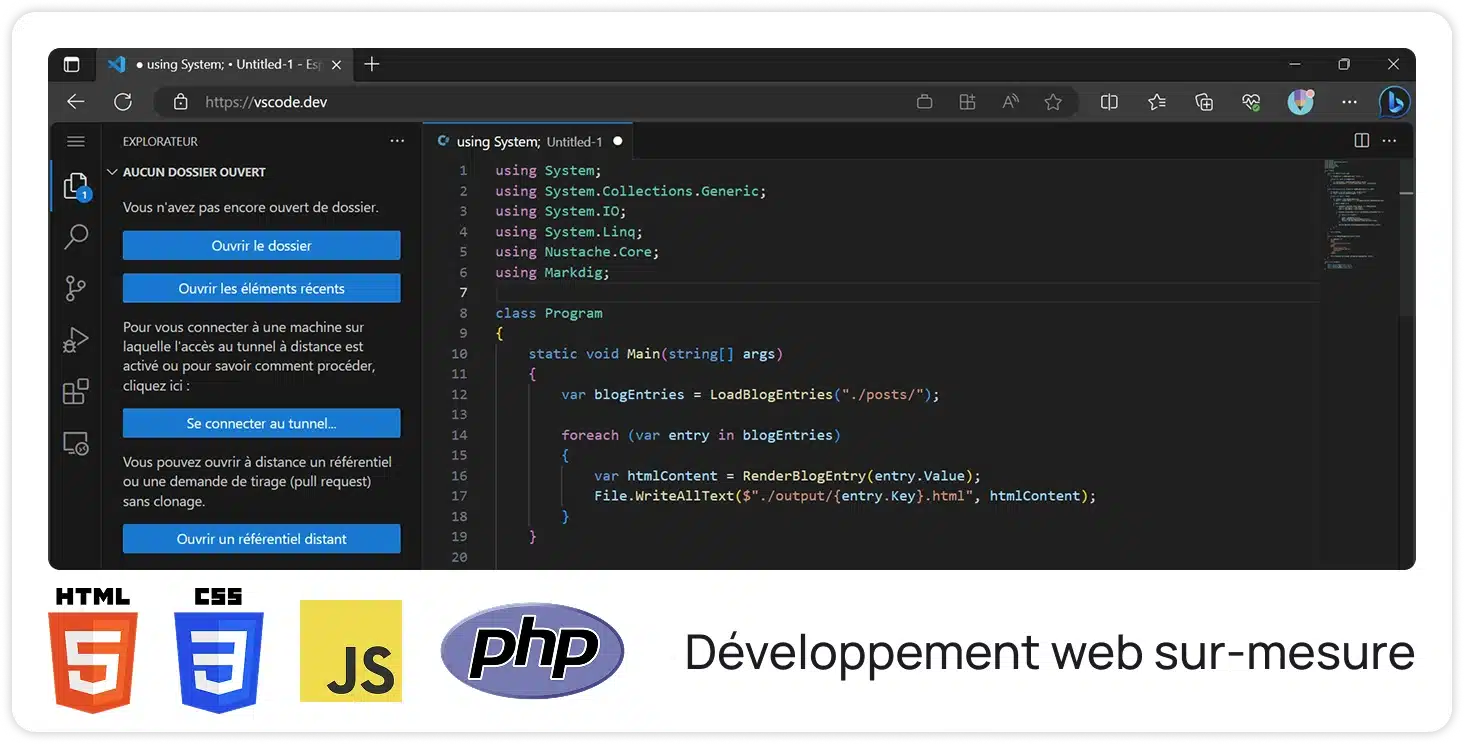The height and width of the screenshot is (744, 1464).
Task: Open the Read aloud icon
Action: click(1011, 102)
